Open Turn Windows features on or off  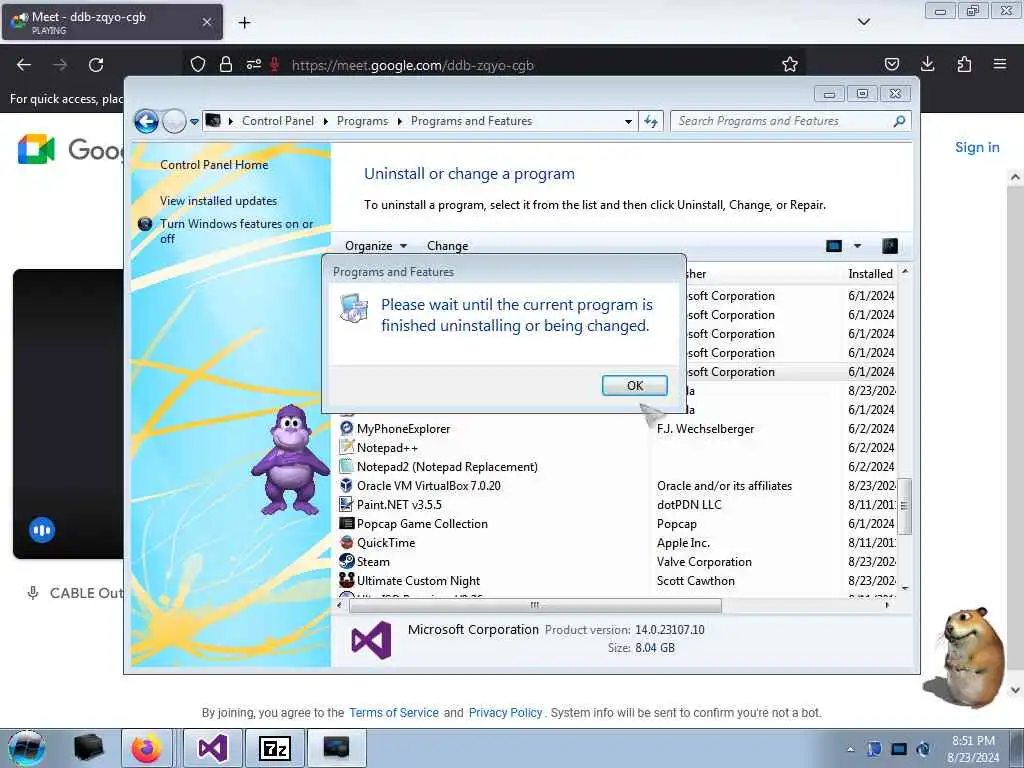pyautogui.click(x=236, y=231)
